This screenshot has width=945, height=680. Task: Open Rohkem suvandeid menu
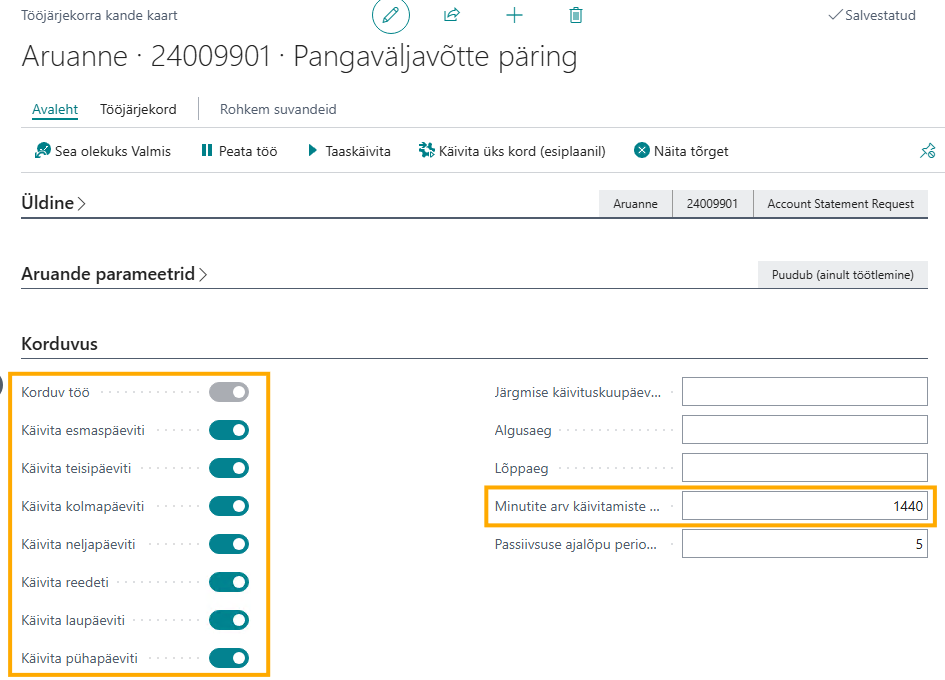click(x=278, y=109)
